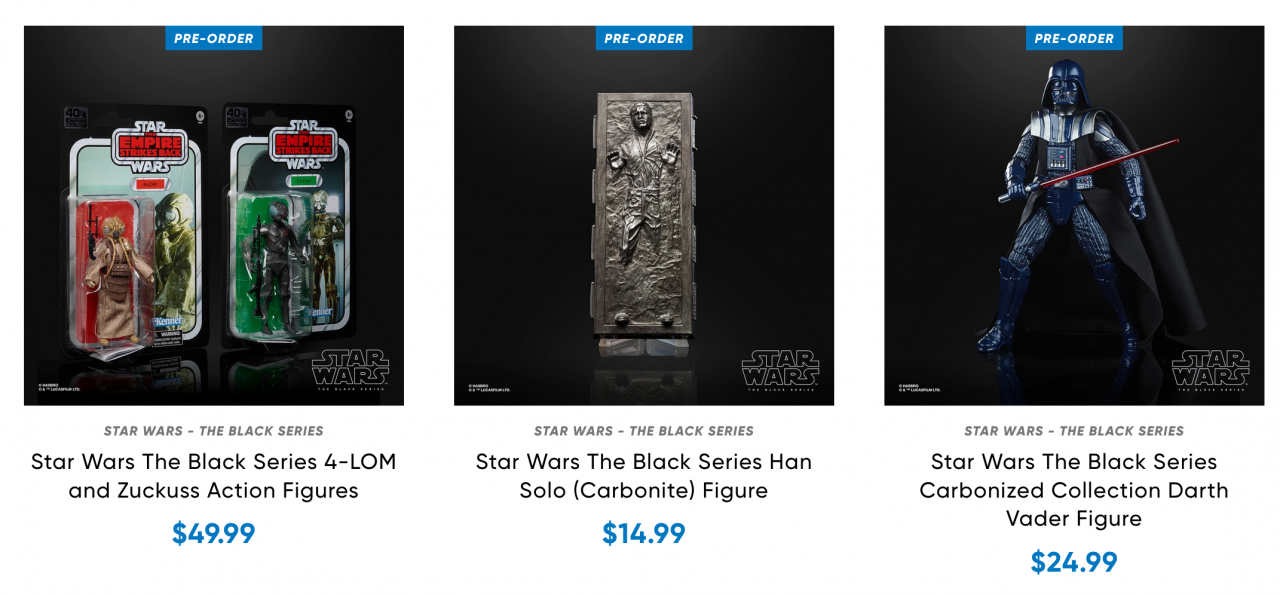View the Han Solo carbonite block image

[644, 220]
